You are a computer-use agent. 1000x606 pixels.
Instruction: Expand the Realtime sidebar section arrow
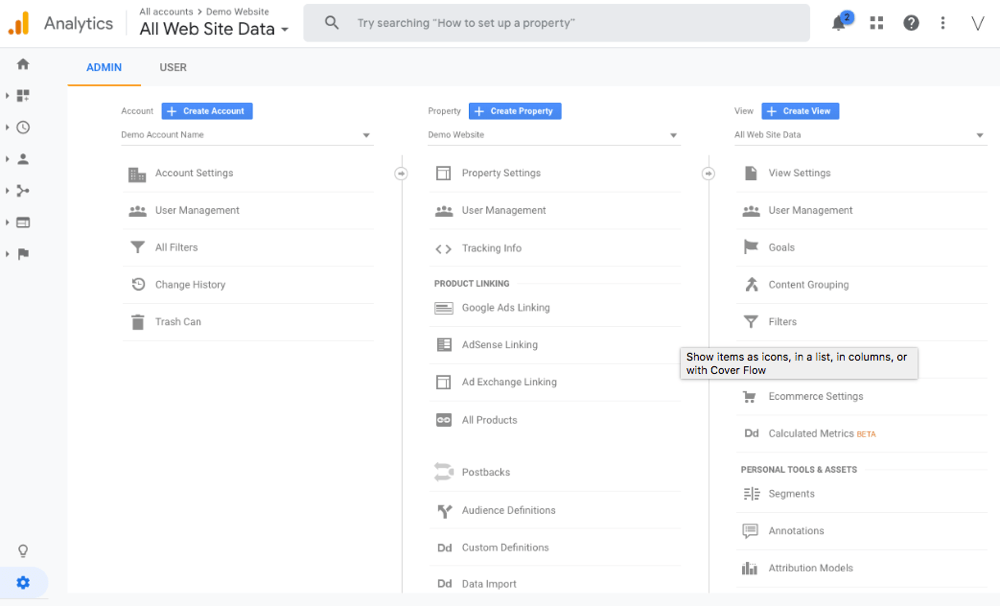[7, 128]
